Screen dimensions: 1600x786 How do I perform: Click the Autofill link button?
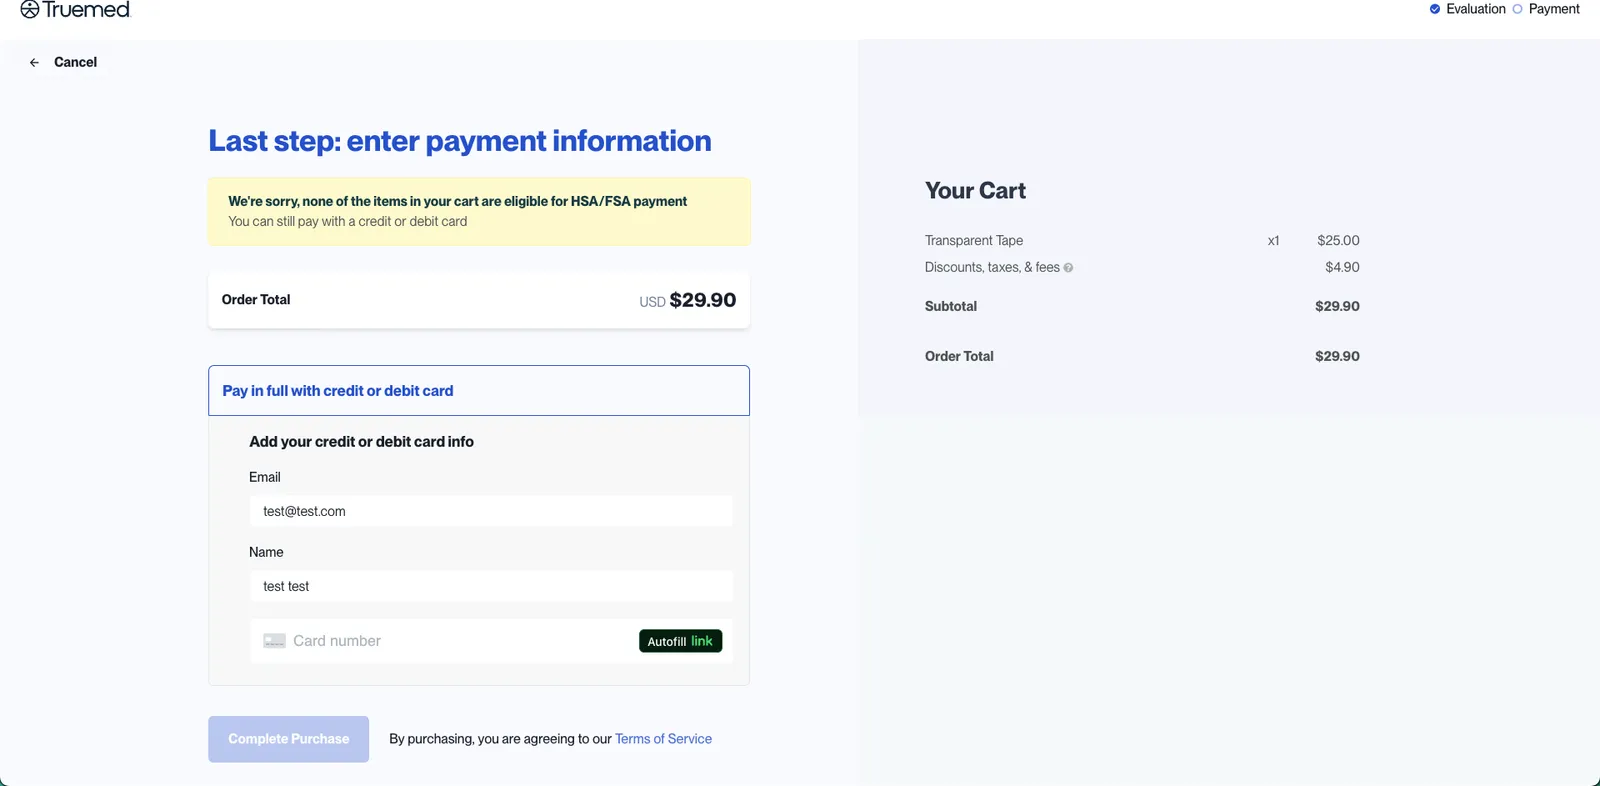click(x=680, y=641)
